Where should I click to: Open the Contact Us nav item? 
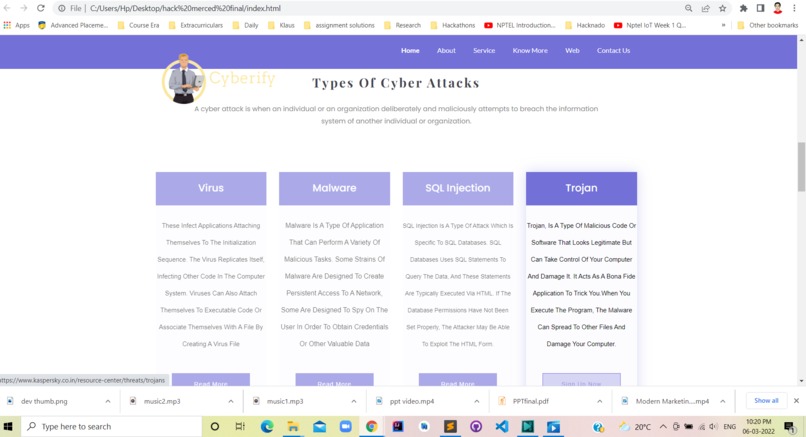(613, 50)
